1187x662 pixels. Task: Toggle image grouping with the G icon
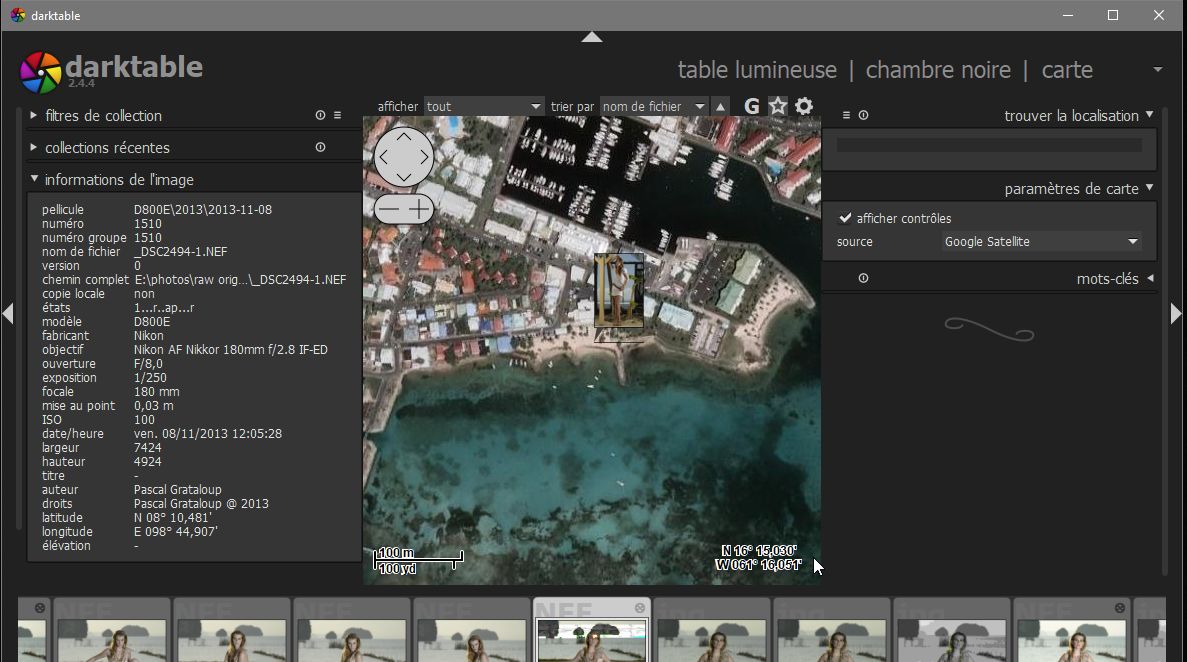(x=751, y=106)
